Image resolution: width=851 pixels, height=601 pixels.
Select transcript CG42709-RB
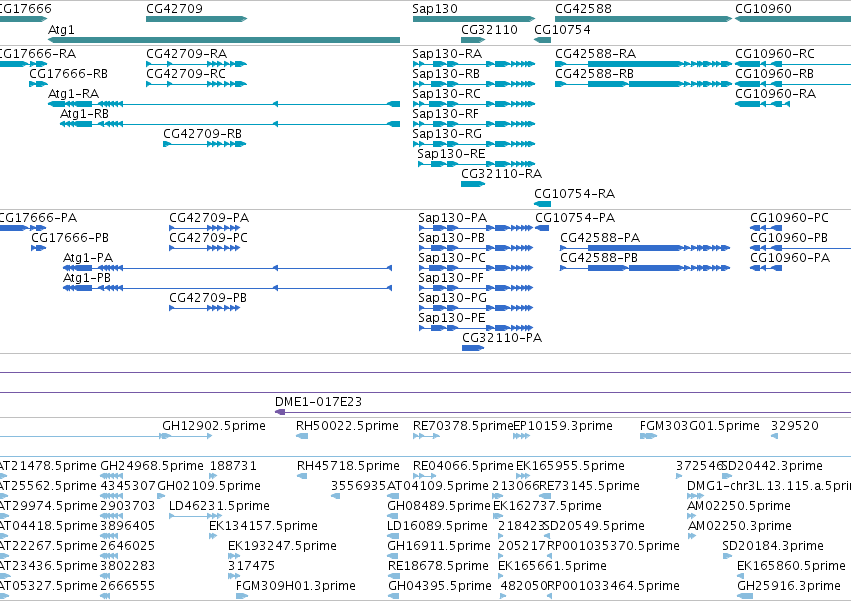click(x=205, y=144)
